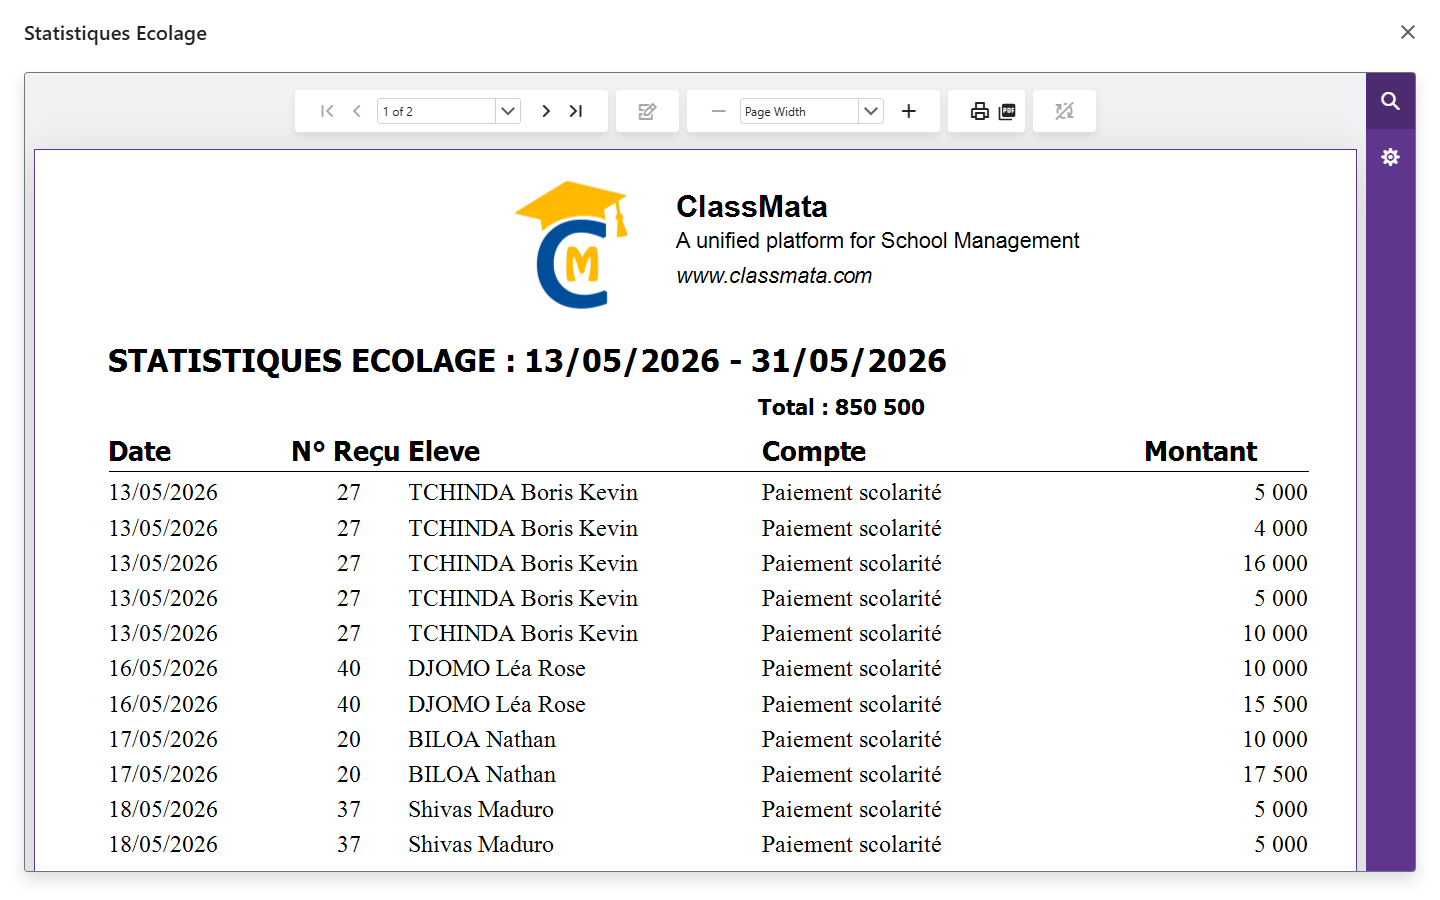Click 'DJOMO Léa Rose' in the 15 500 row
Viewport: 1440px width, 900px height.
click(497, 704)
